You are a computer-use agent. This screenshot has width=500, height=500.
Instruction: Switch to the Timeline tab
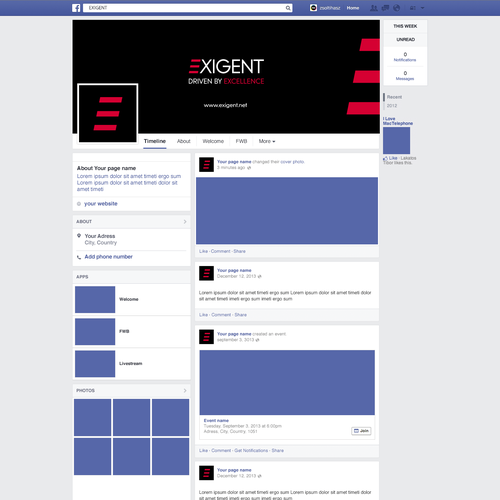click(155, 141)
